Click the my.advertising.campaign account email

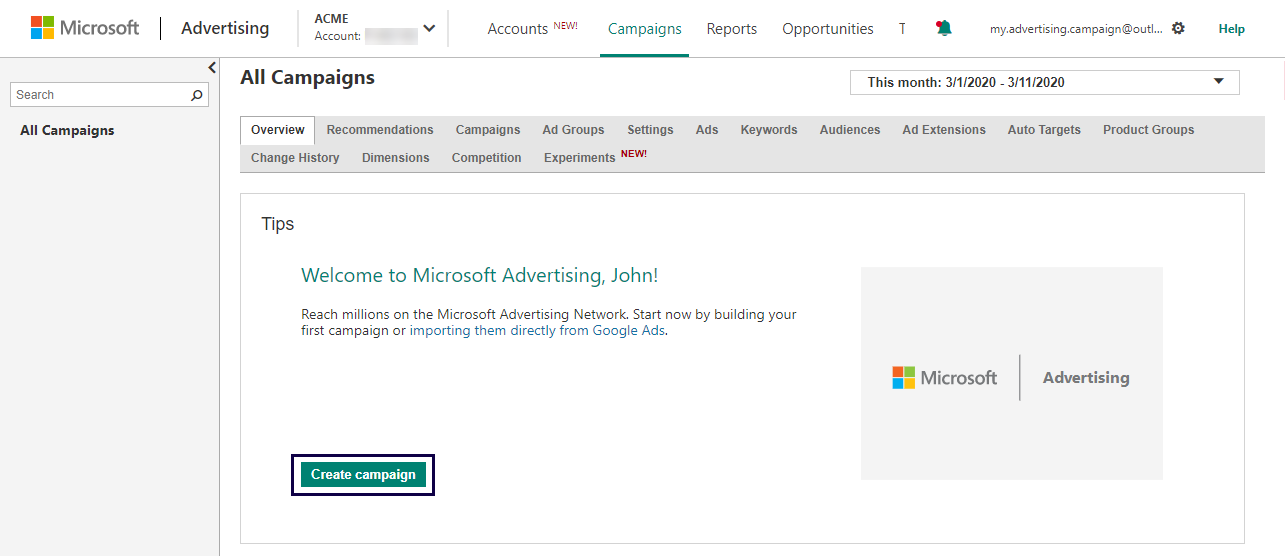tap(1076, 29)
